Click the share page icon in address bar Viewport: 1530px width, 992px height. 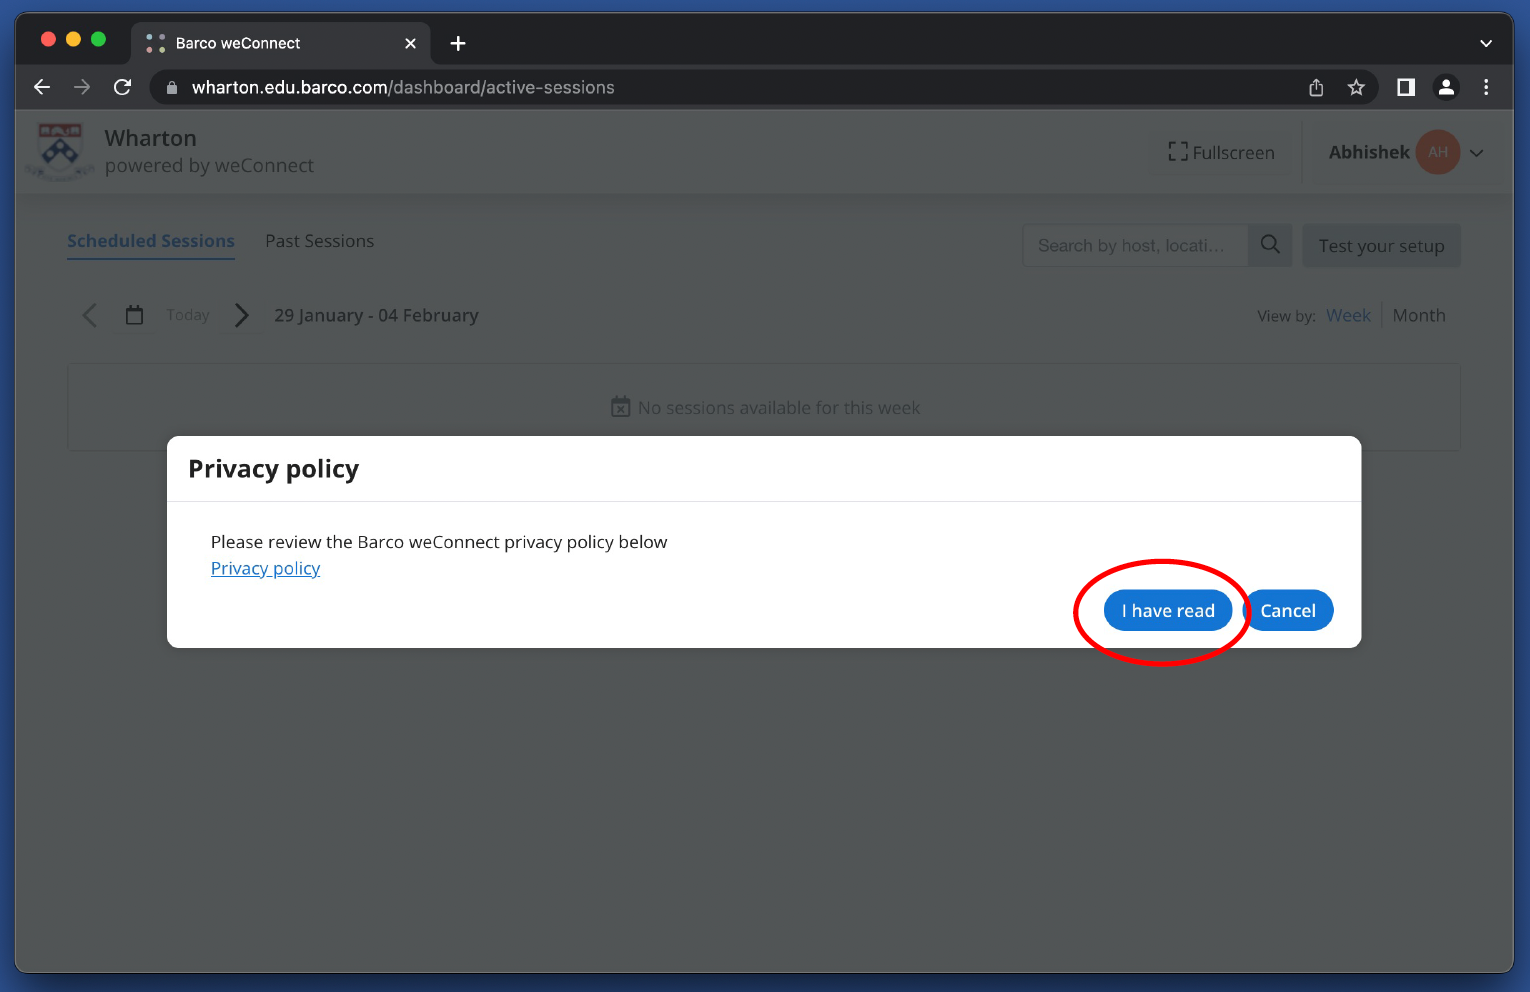click(x=1316, y=88)
